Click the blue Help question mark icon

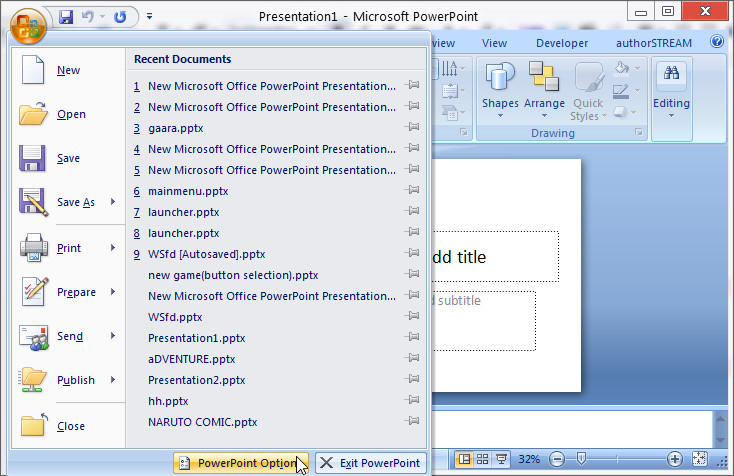click(717, 42)
